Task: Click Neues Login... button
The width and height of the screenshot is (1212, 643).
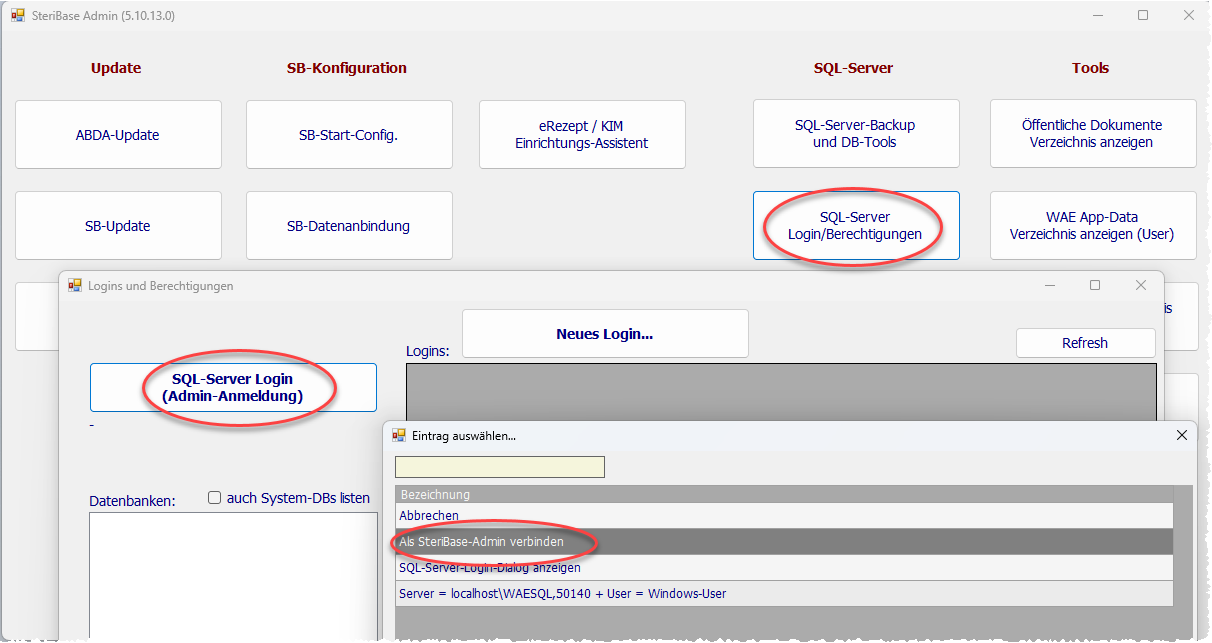Action: click(x=605, y=334)
